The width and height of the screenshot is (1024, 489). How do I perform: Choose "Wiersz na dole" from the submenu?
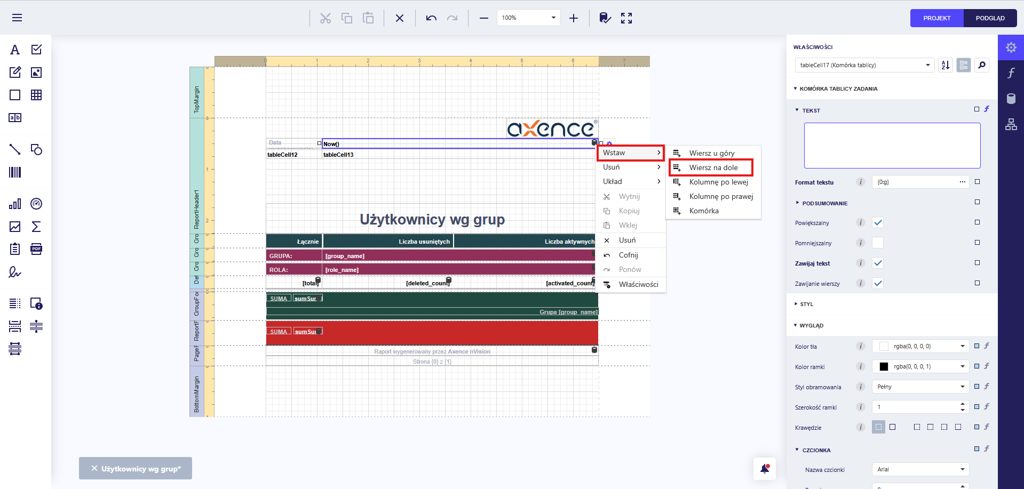712,168
